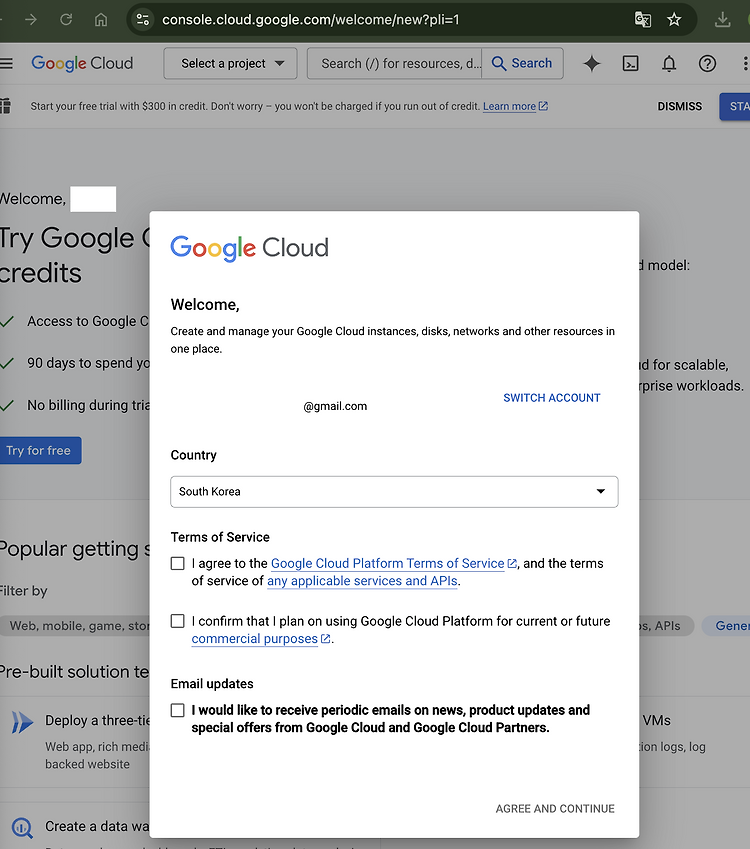Expand the Country dropdown showing South Korea
Screen dimensions: 750x849
(394, 492)
